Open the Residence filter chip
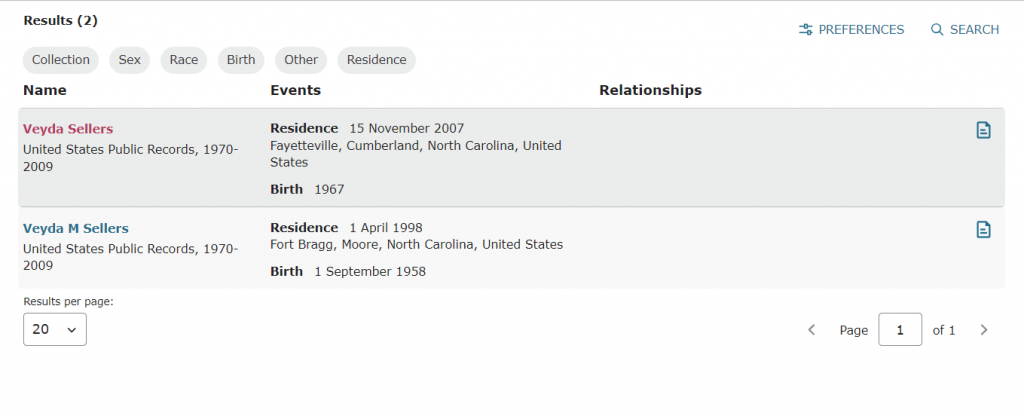The width and height of the screenshot is (1024, 416). [x=376, y=60]
